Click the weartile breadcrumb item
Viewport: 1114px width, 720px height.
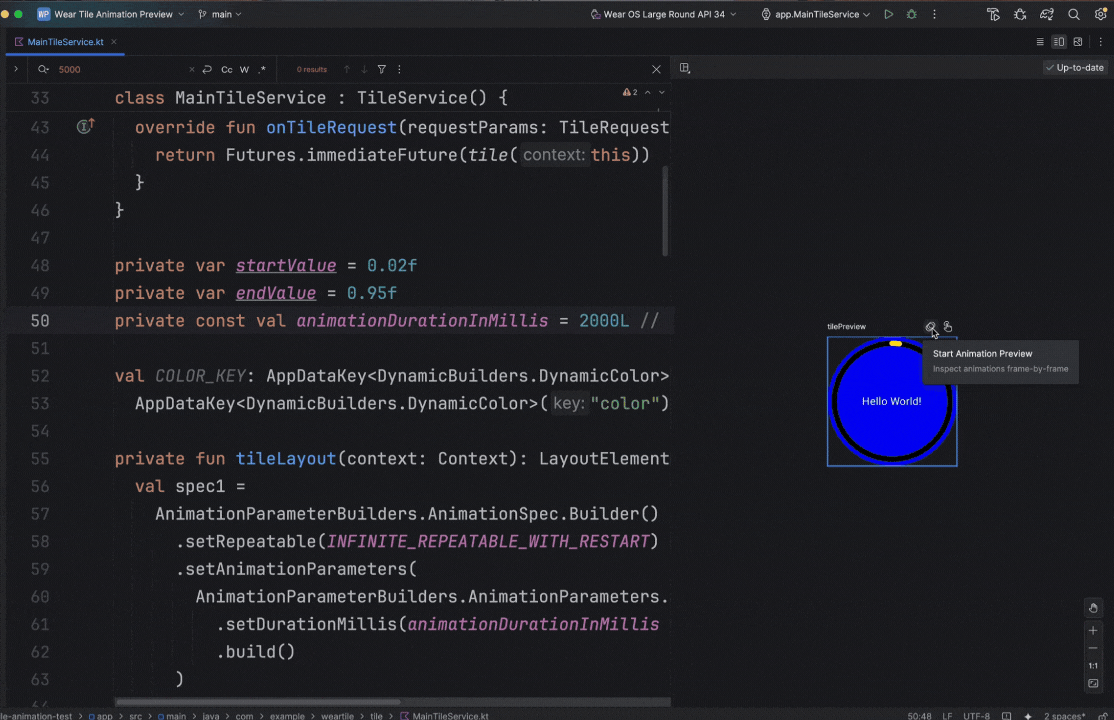tap(337, 716)
